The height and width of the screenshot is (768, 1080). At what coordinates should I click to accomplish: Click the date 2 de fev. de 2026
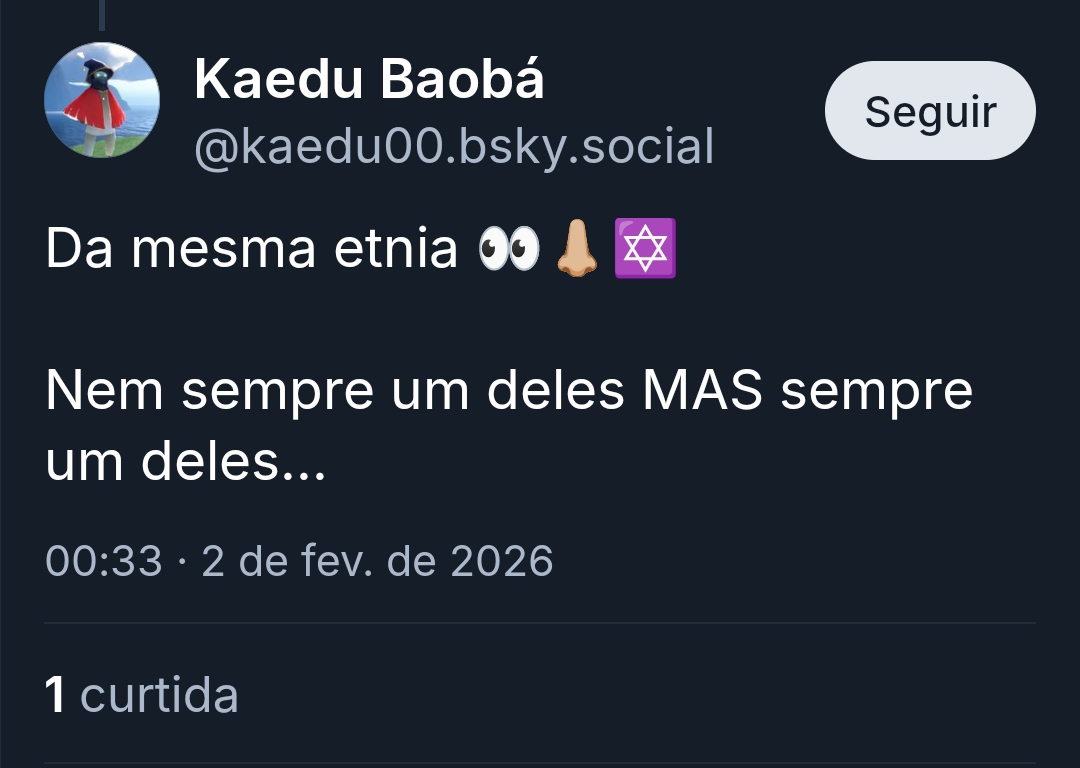tap(377, 561)
